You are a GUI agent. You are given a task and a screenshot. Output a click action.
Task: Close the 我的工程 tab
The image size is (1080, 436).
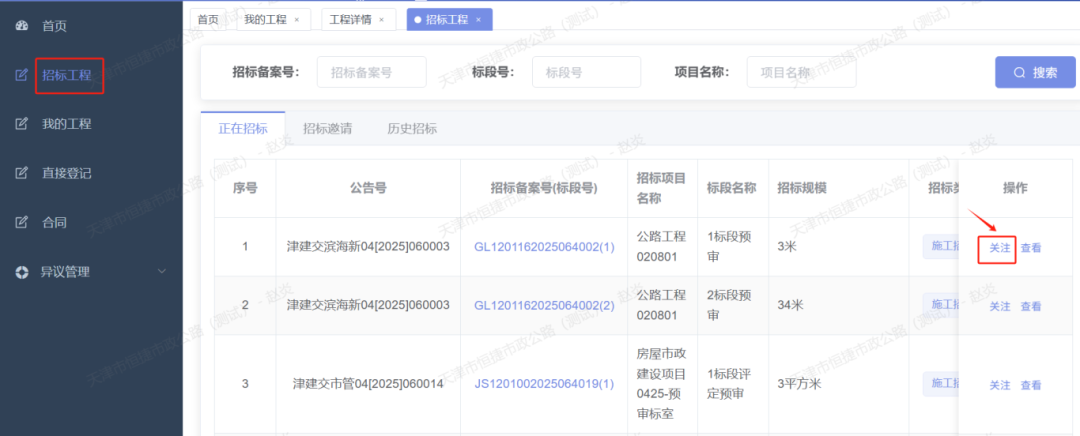pyautogui.click(x=297, y=20)
